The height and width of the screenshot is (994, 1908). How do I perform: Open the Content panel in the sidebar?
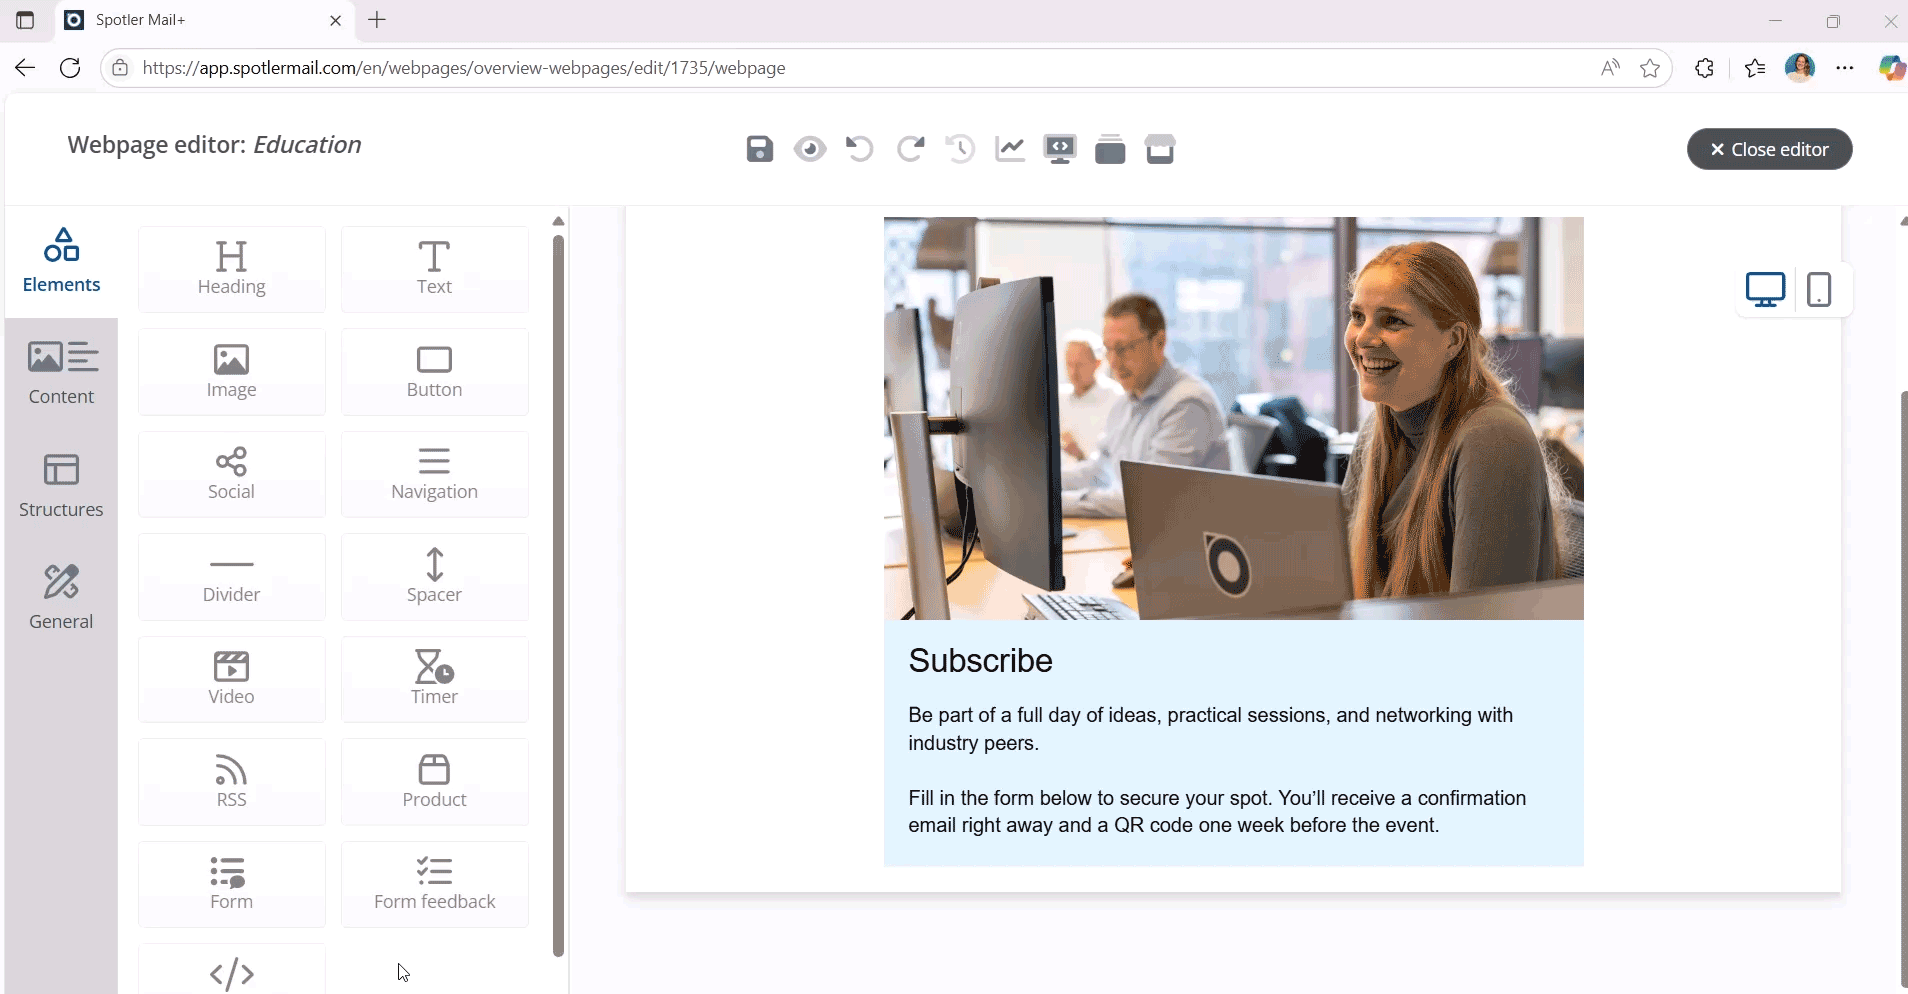tap(61, 371)
